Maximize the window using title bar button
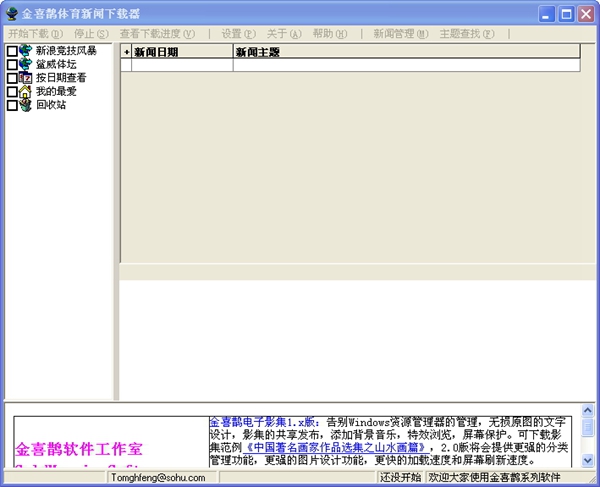The height and width of the screenshot is (487, 600). pyautogui.click(x=566, y=14)
